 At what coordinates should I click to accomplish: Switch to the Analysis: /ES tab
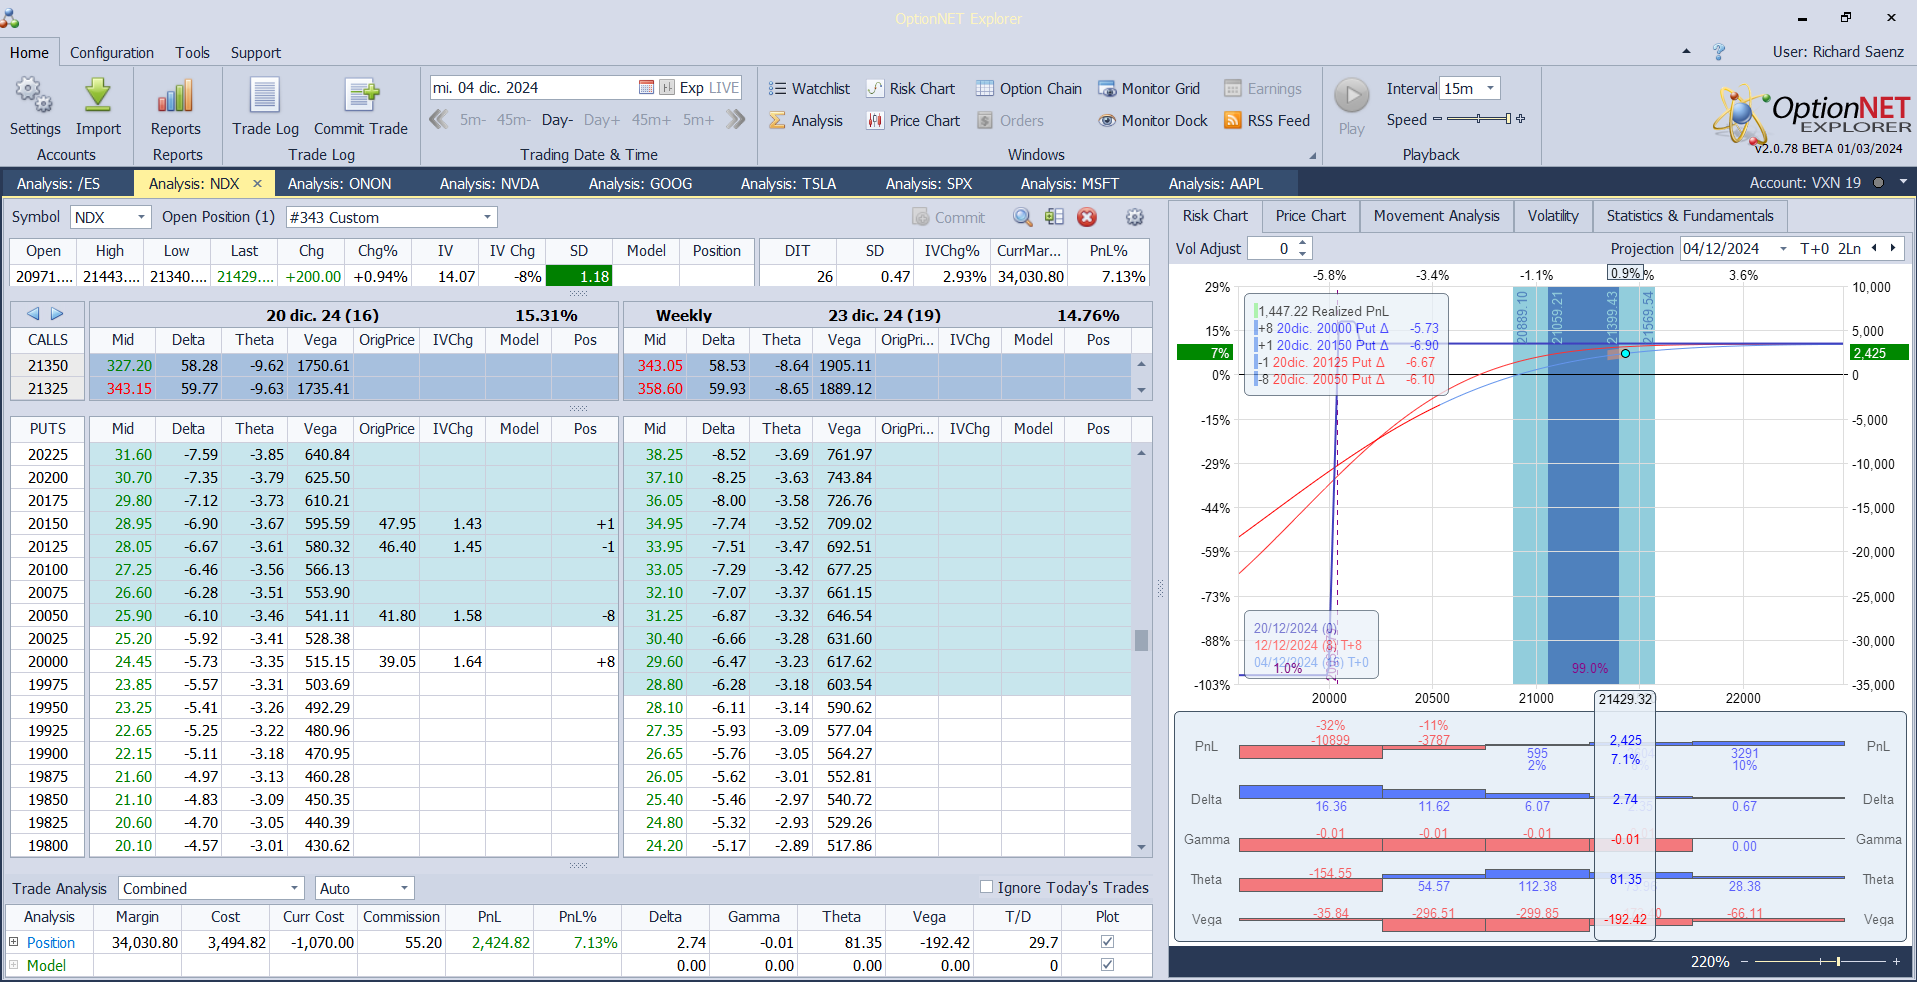coord(59,184)
